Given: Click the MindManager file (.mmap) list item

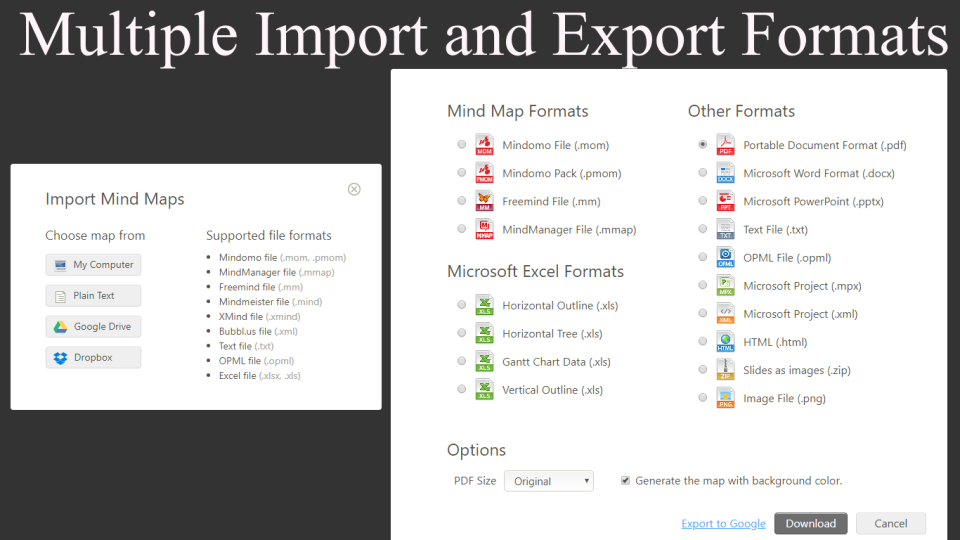Looking at the screenshot, I should pyautogui.click(x=277, y=272).
